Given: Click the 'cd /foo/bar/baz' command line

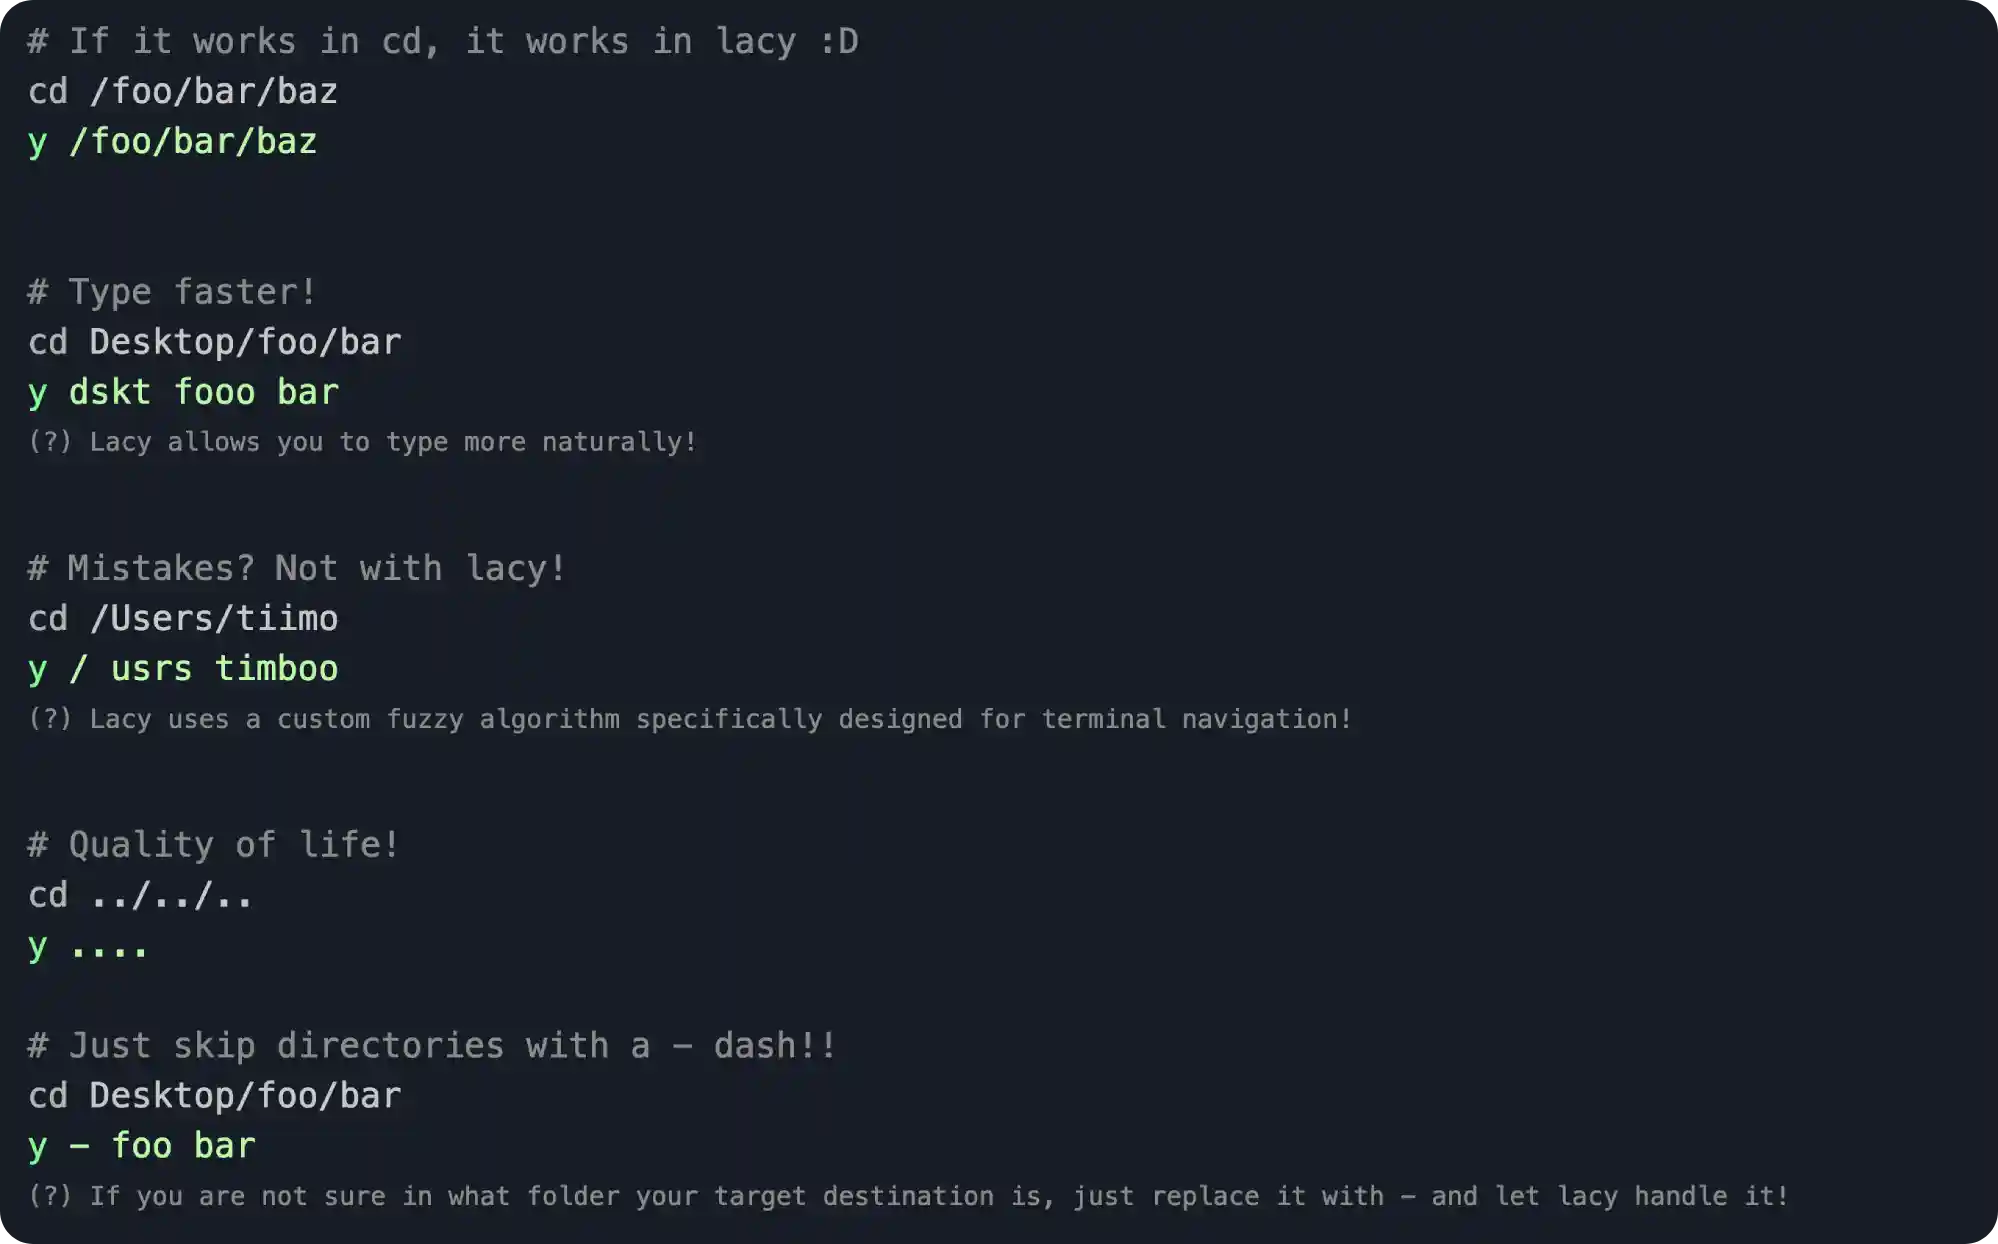Looking at the screenshot, I should pyautogui.click(x=183, y=92).
